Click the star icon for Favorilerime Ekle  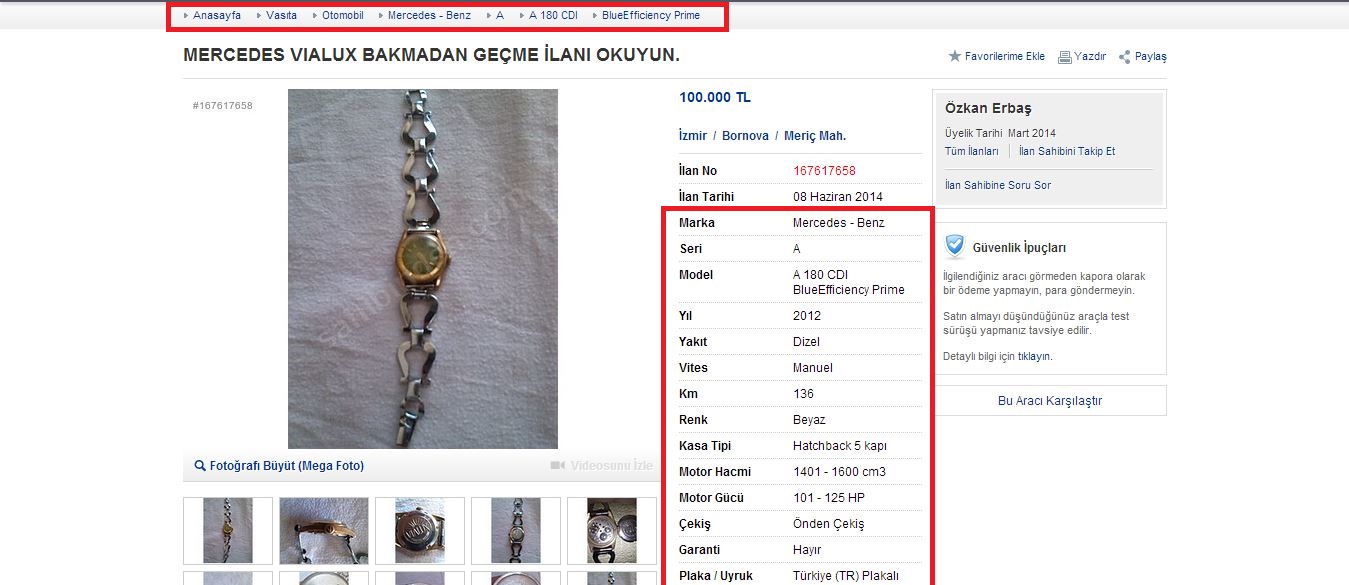[x=954, y=56]
